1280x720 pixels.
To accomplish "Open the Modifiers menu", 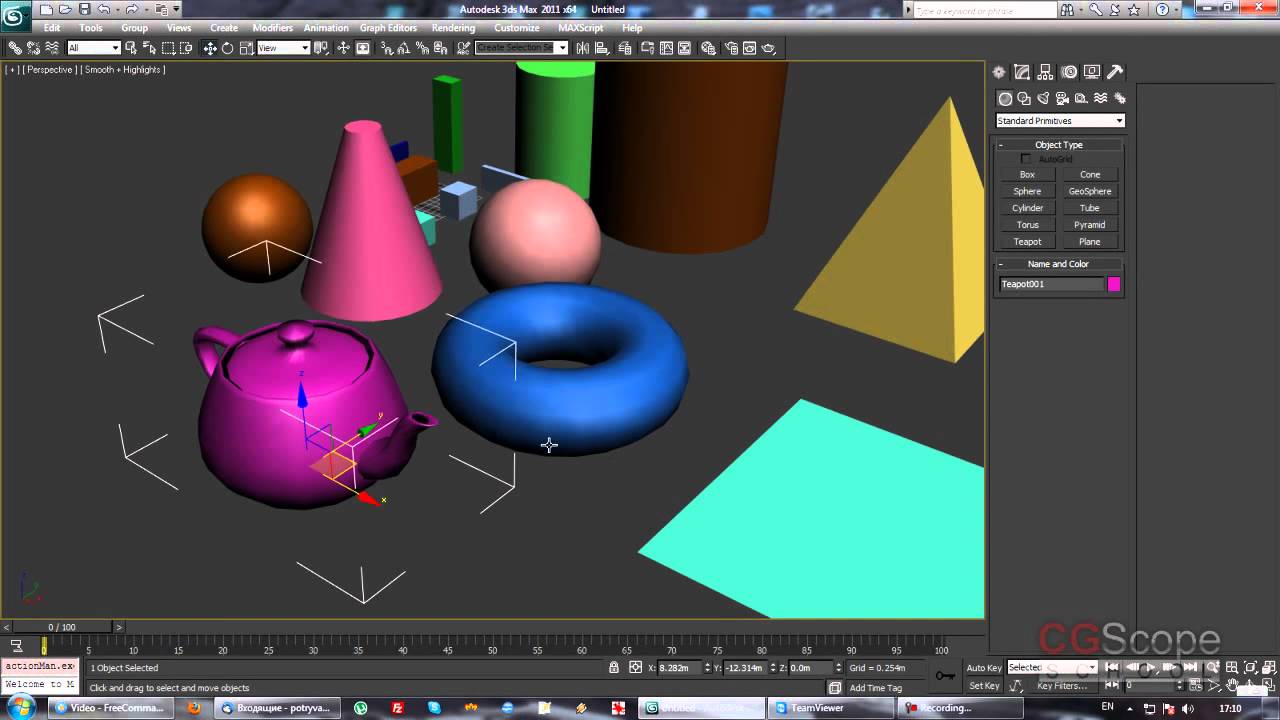I will click(x=272, y=28).
